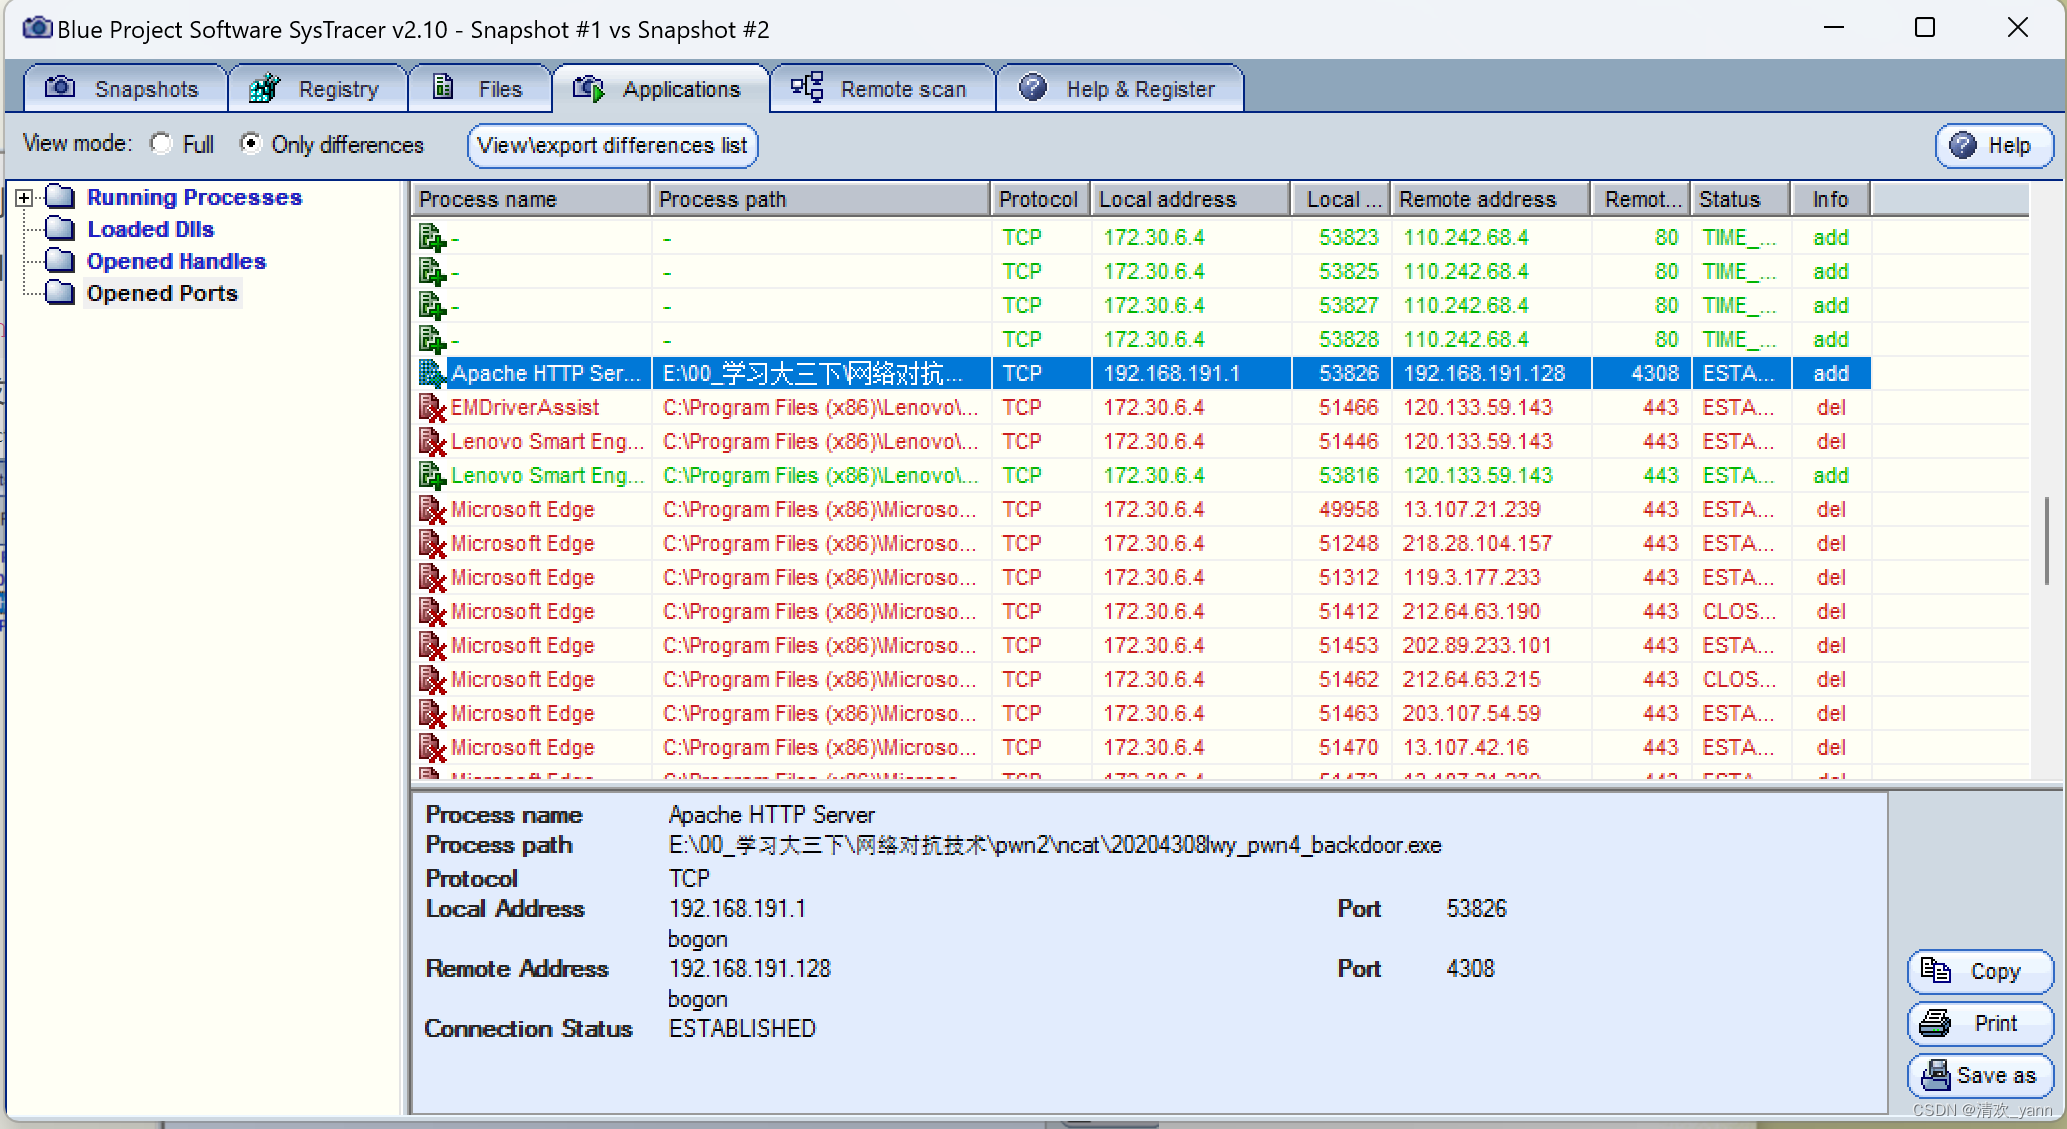Screen dimensions: 2067x1129
Task: Click the network icon on Remote scan tab
Action: coord(807,87)
